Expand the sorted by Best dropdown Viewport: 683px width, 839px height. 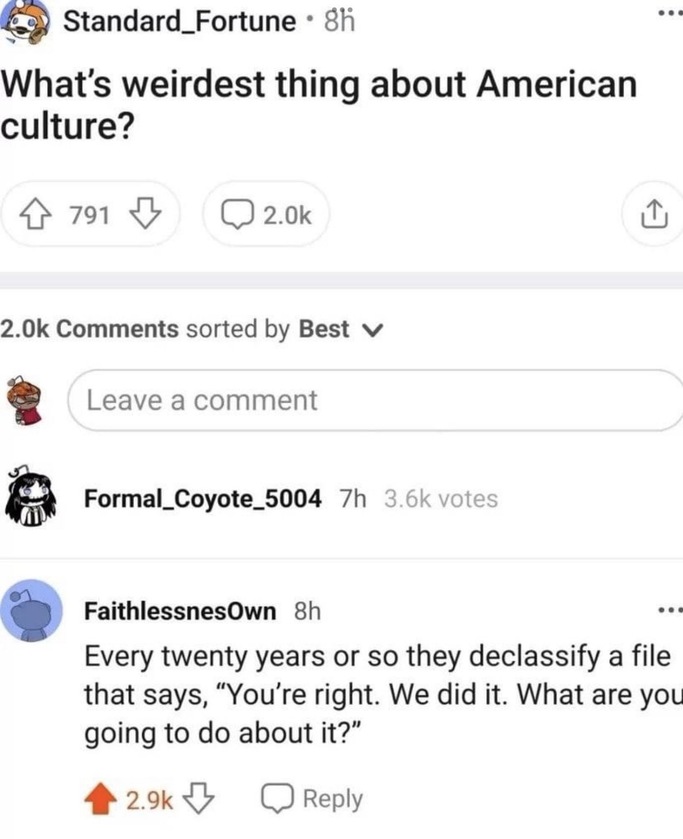[x=340, y=329]
